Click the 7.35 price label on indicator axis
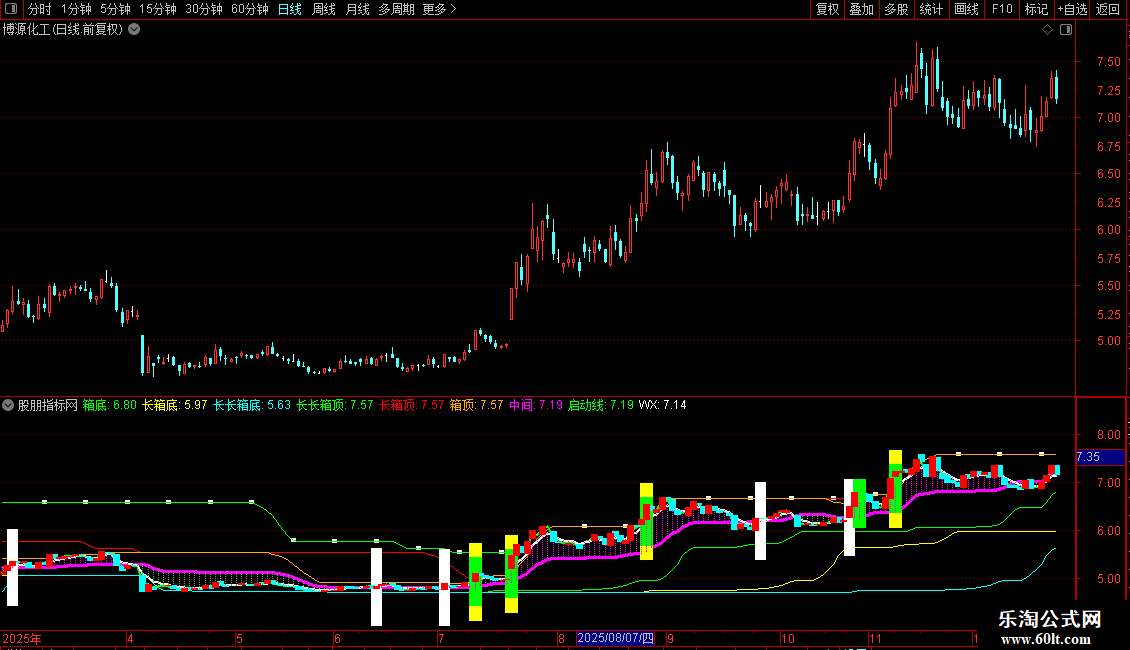The image size is (1130, 650). [1087, 457]
